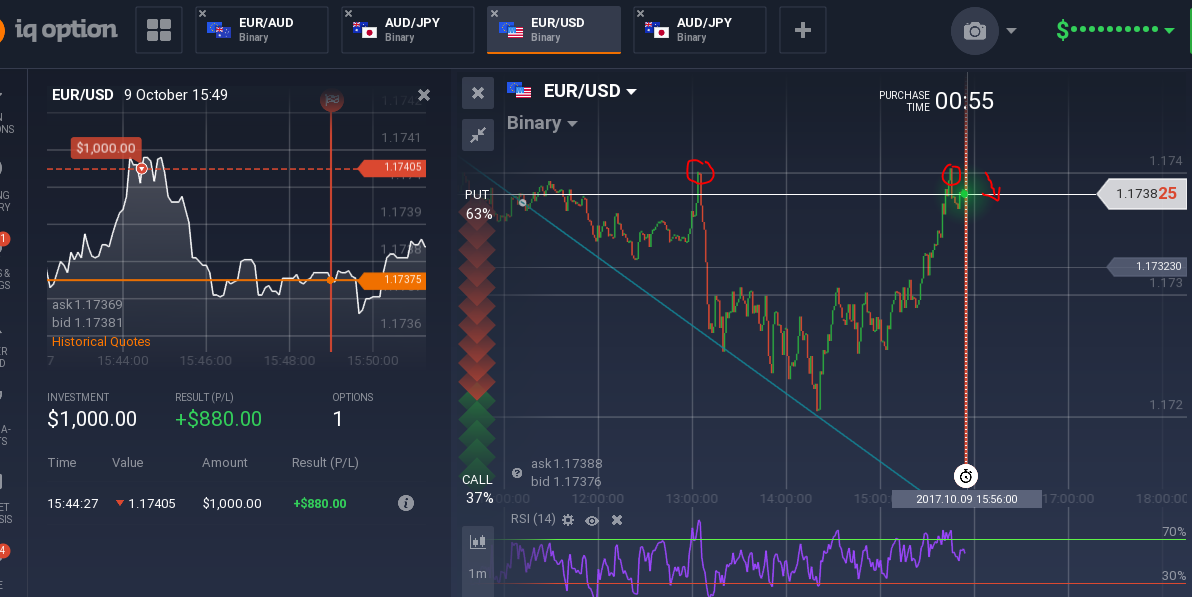The image size is (1192, 597).
Task: Click the 70% RSI overbought level label
Action: click(x=1174, y=532)
